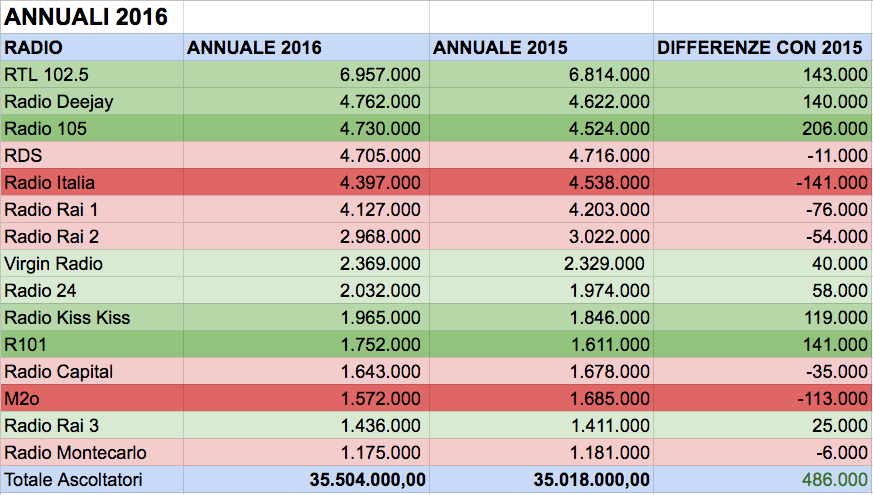Select the DIFFERENZE CON 2015 header cell
873x495 pixels.
point(761,48)
